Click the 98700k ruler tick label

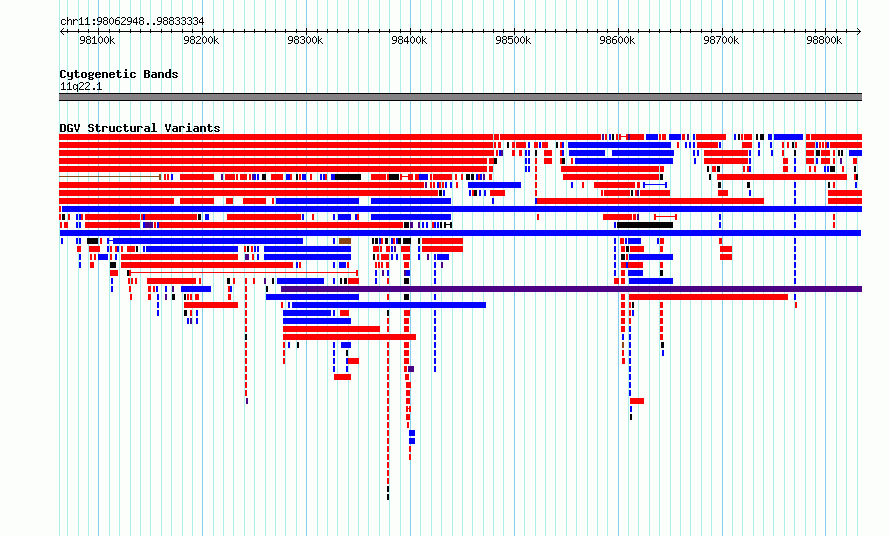click(x=721, y=40)
